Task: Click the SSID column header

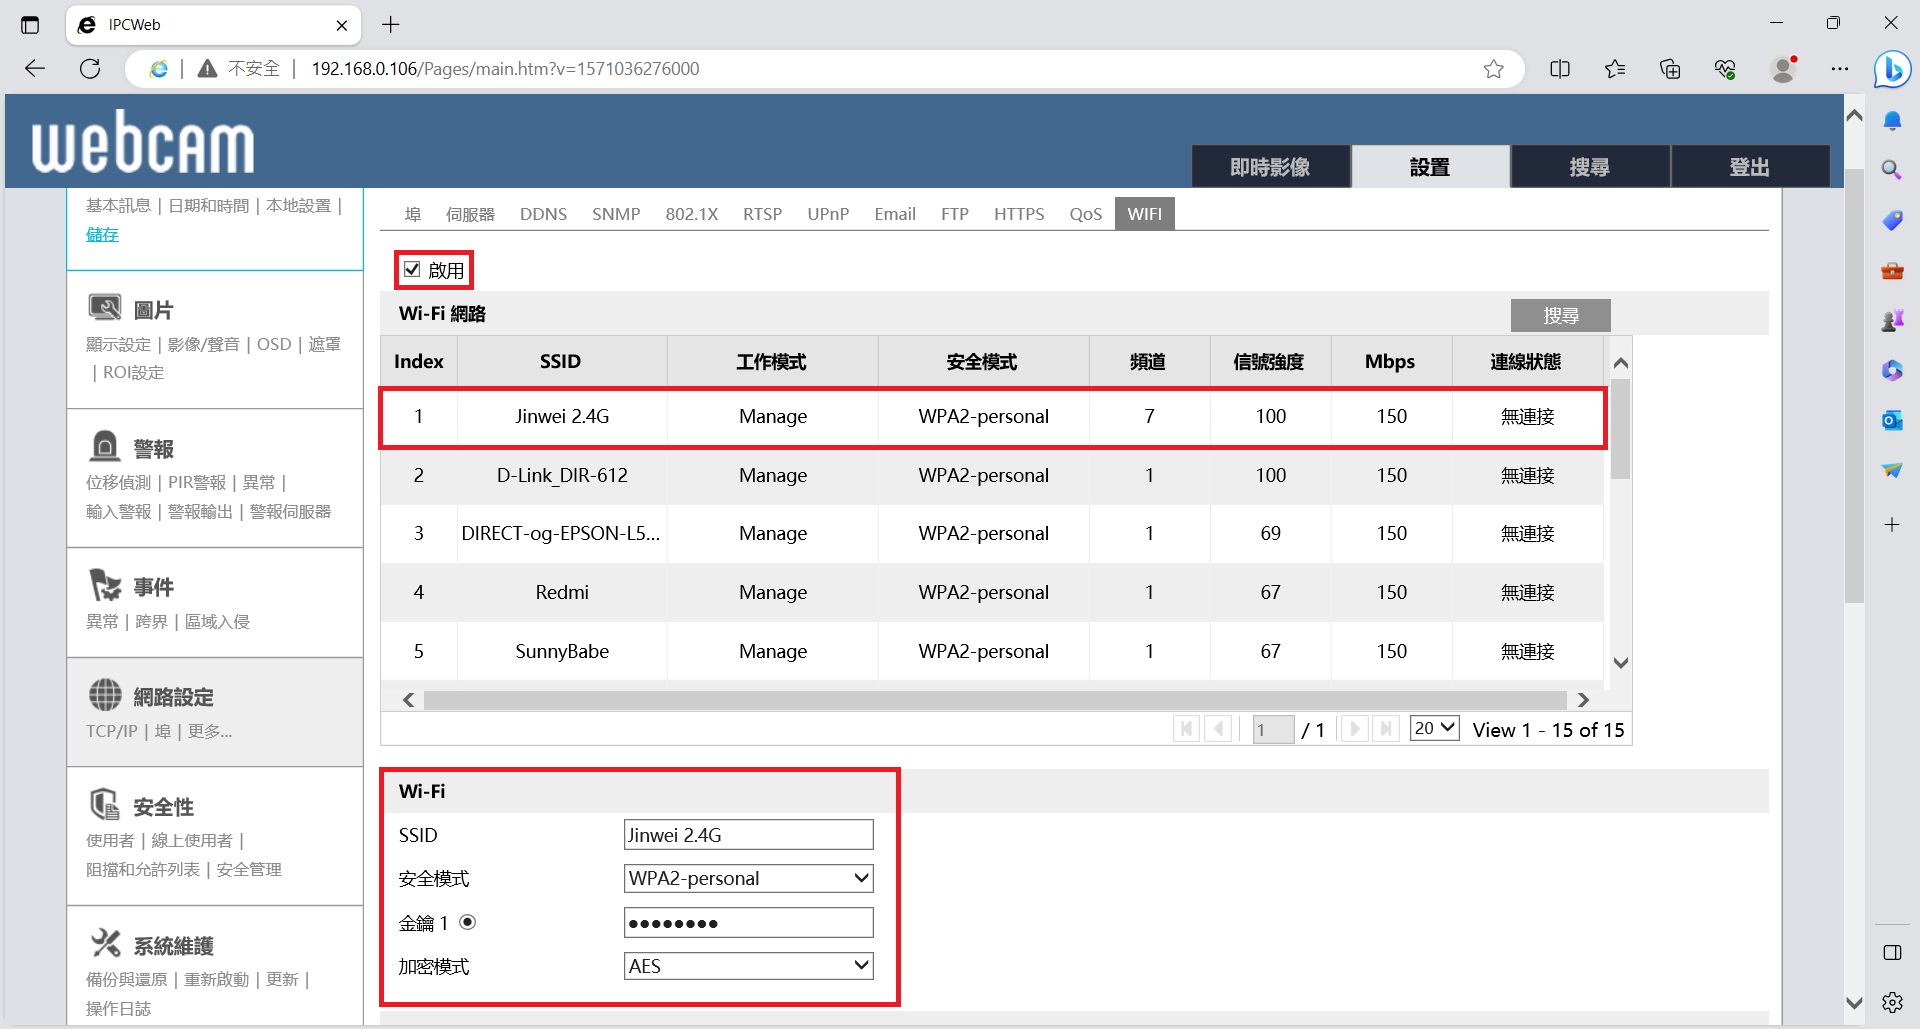Action: (560, 361)
